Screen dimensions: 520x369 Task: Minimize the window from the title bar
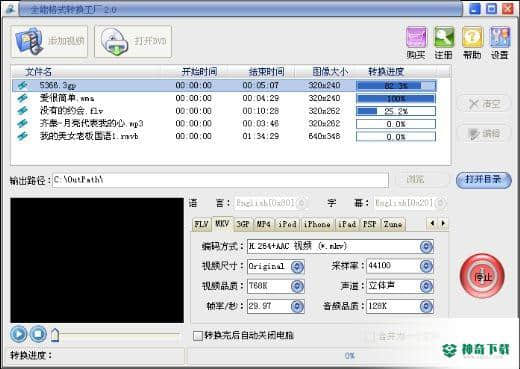click(x=475, y=8)
